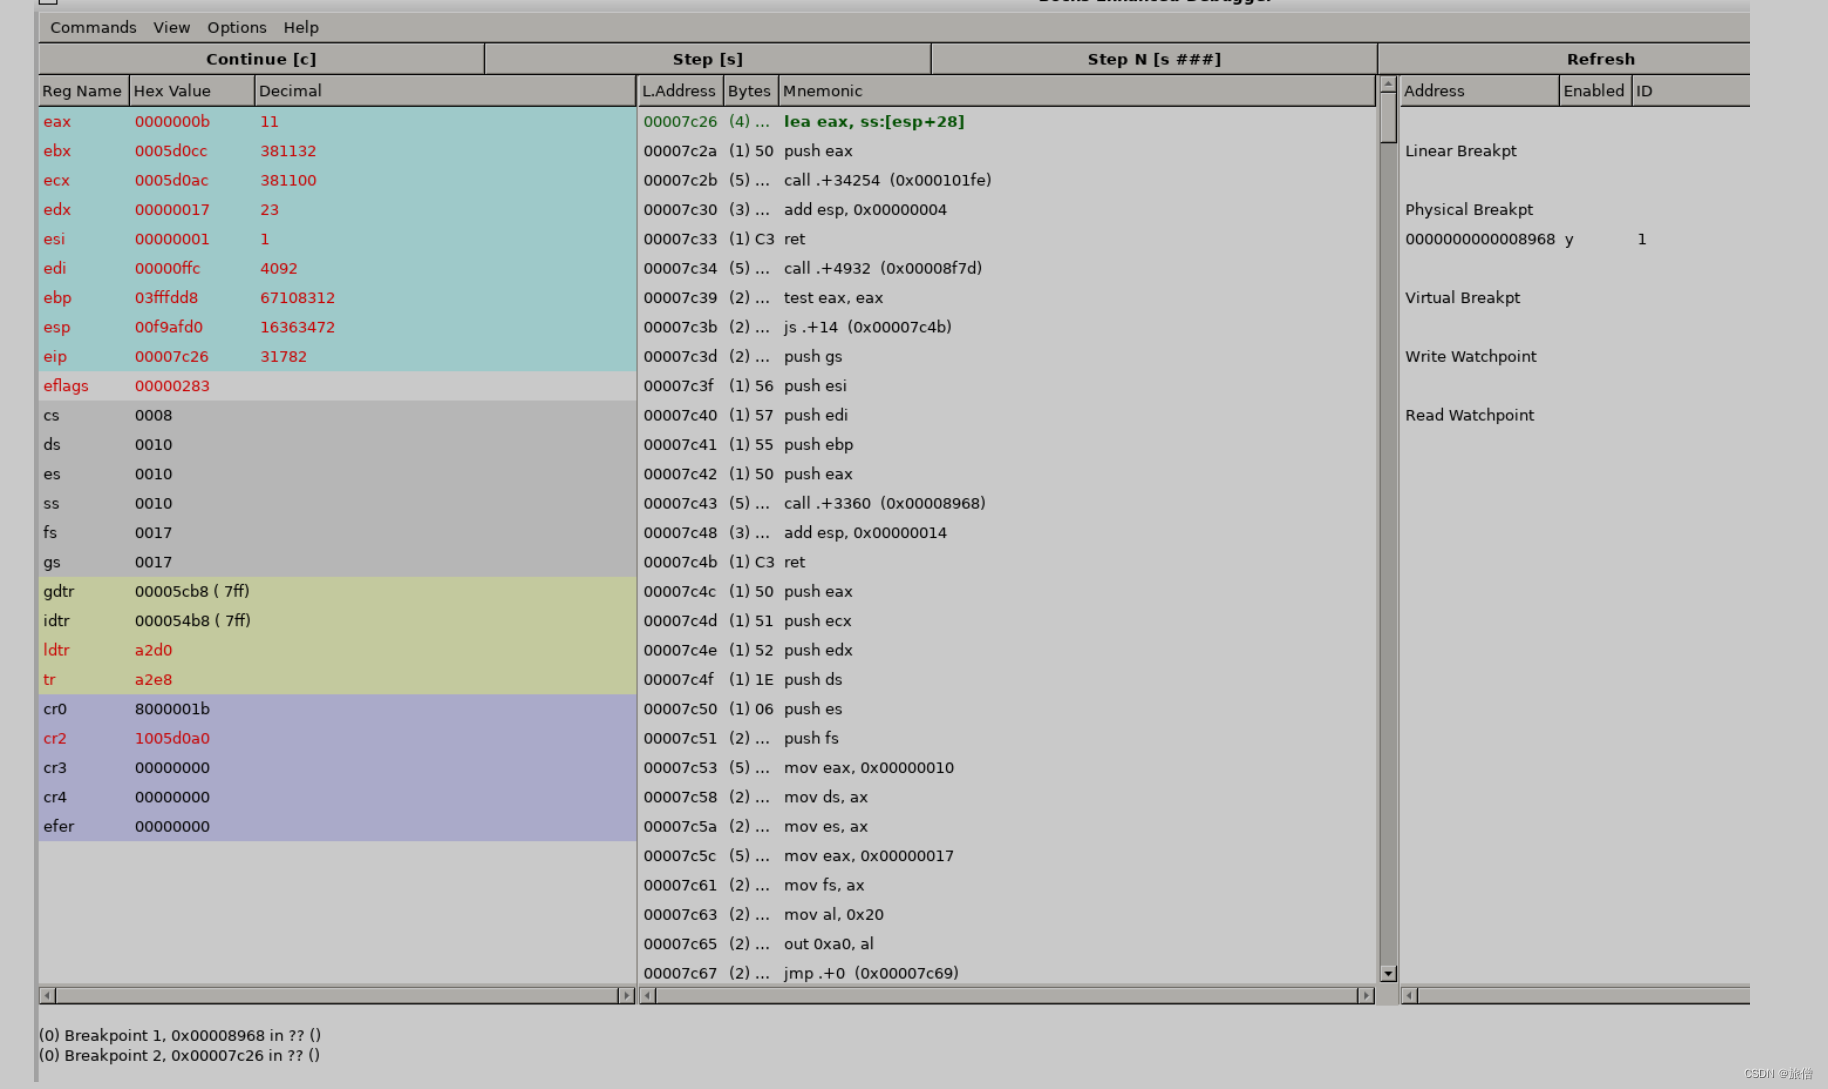Click right arrow of register pane scrollbar
The image size is (1828, 1089).
click(626, 995)
